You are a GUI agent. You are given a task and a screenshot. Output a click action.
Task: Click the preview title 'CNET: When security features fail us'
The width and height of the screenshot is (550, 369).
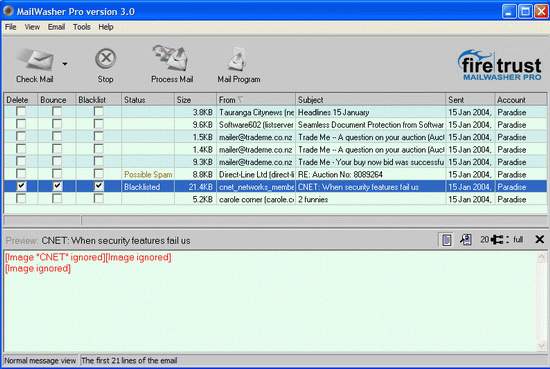point(116,241)
